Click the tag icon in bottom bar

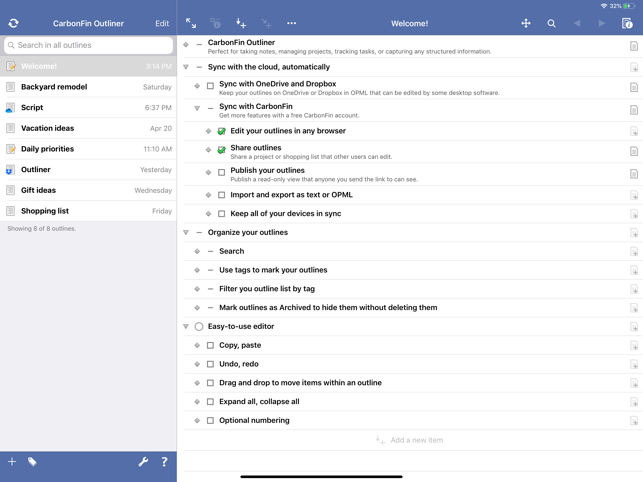pos(32,462)
